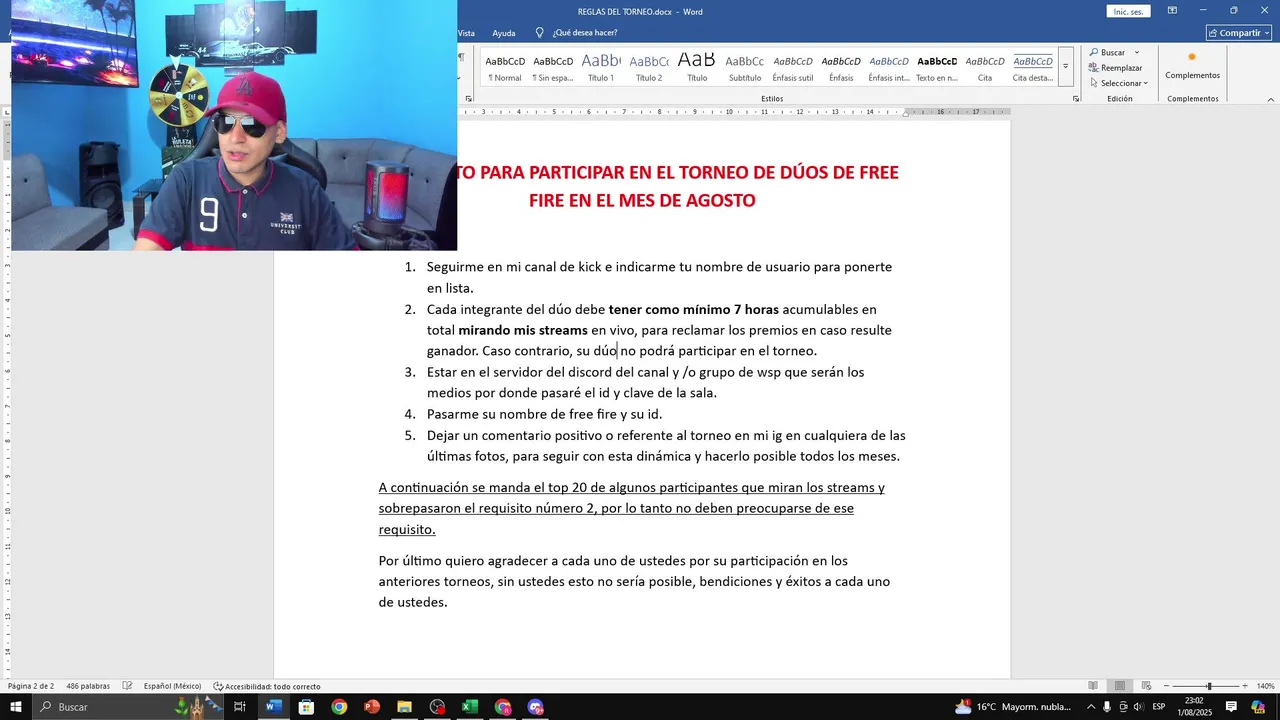1280x720 pixels.
Task: Collapse the ribbon with the chevron
Action: pyautogui.click(x=1271, y=99)
